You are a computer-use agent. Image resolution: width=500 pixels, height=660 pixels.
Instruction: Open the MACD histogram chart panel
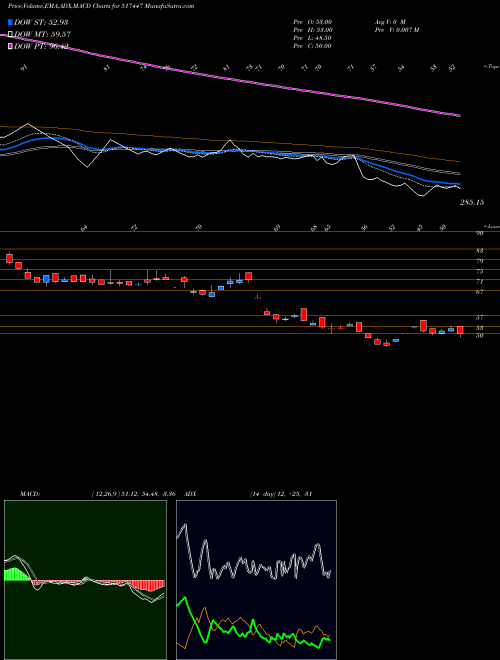(85, 580)
